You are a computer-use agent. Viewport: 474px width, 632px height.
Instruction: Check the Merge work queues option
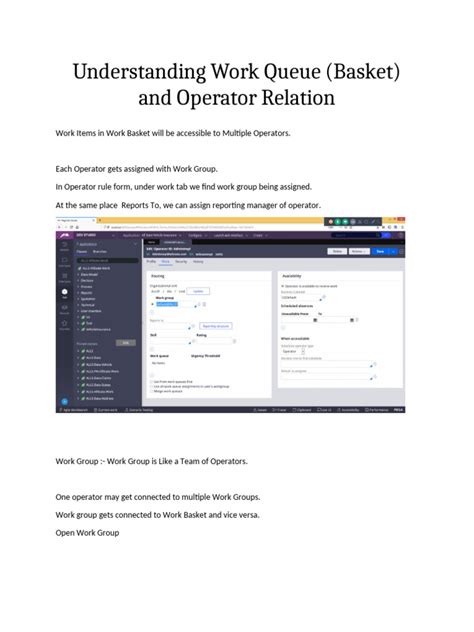(152, 391)
